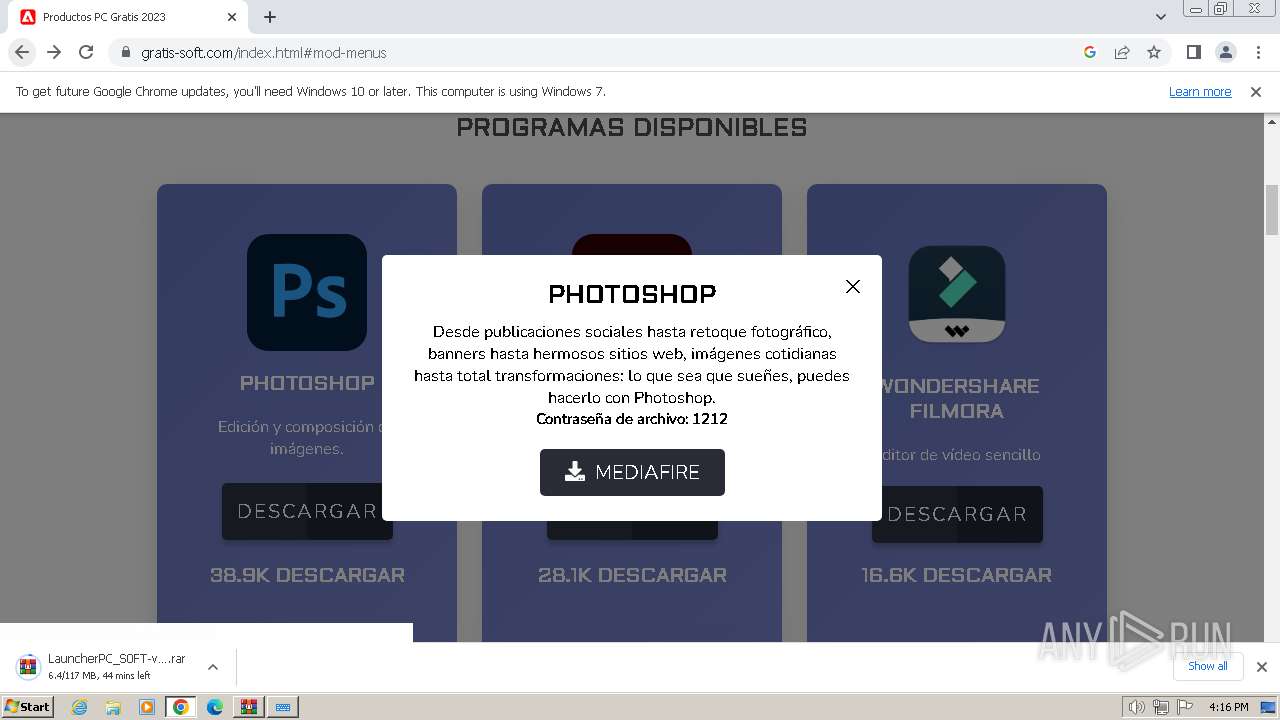This screenshot has height=720, width=1280.
Task: Click Chrome icon in taskbar
Action: pos(181,707)
